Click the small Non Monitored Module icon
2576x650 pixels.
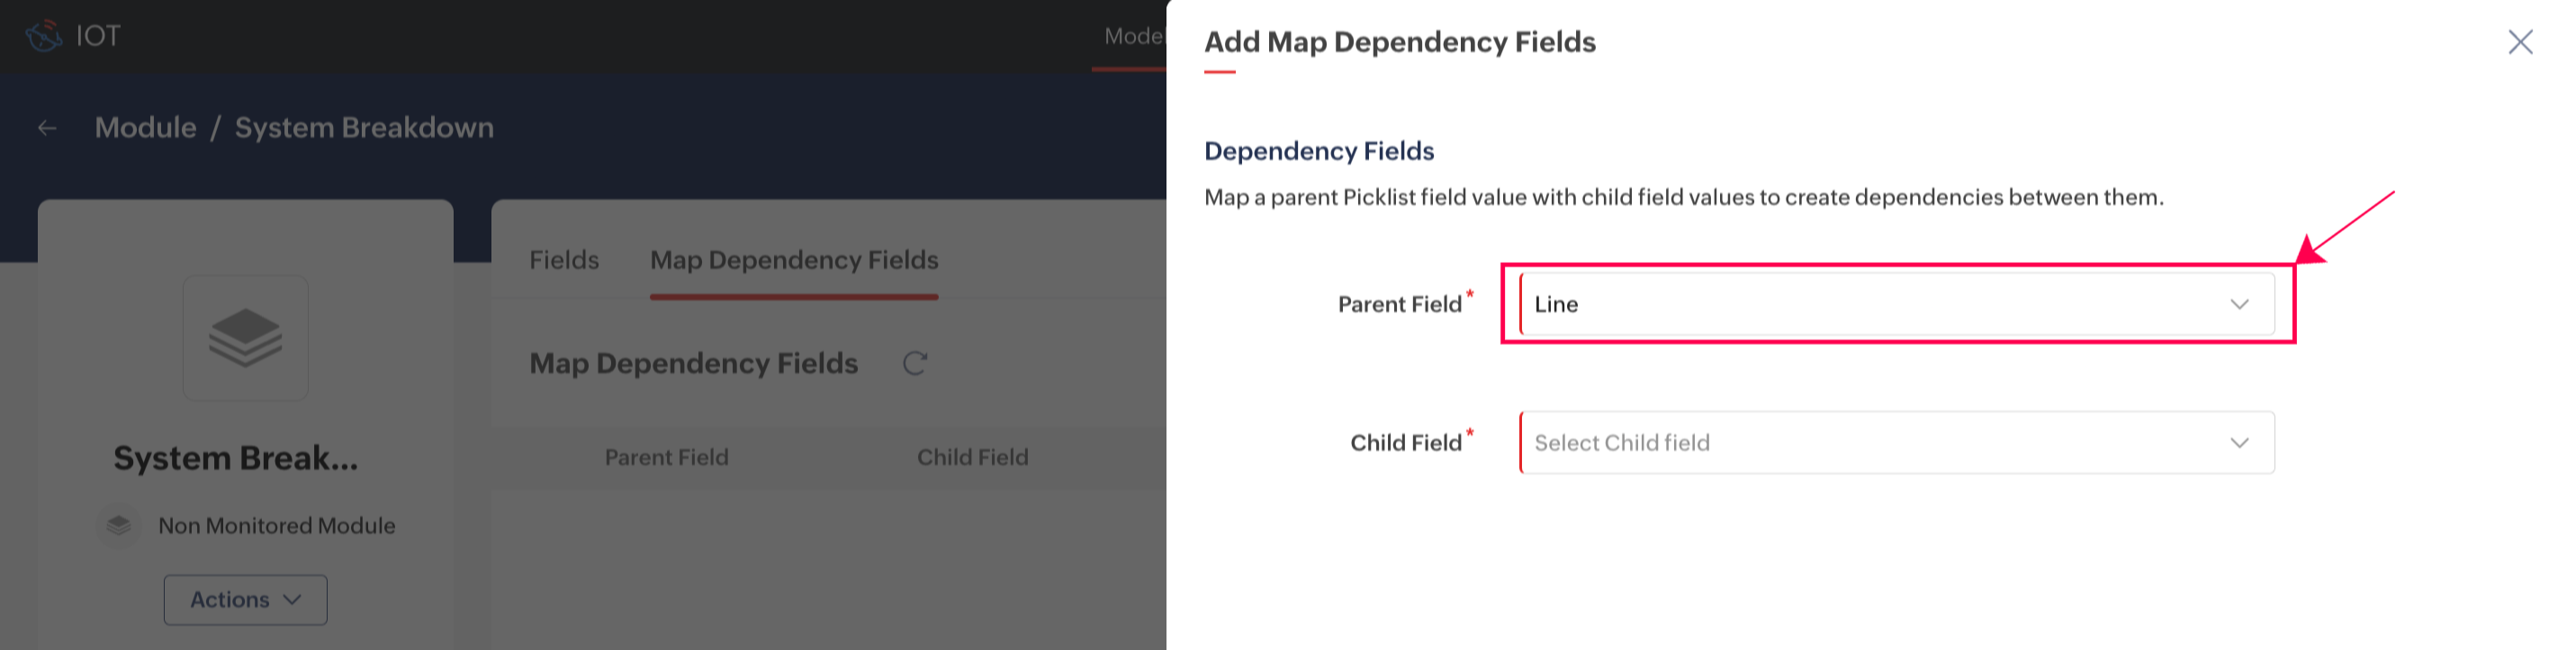119,525
